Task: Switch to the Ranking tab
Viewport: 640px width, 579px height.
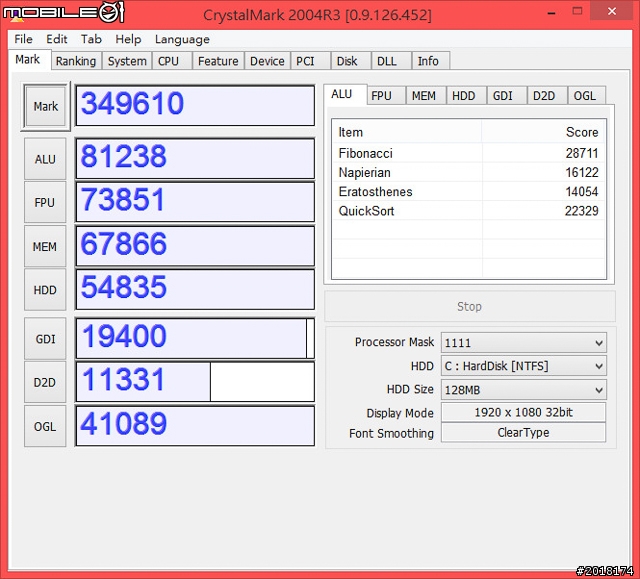Action: tap(76, 61)
